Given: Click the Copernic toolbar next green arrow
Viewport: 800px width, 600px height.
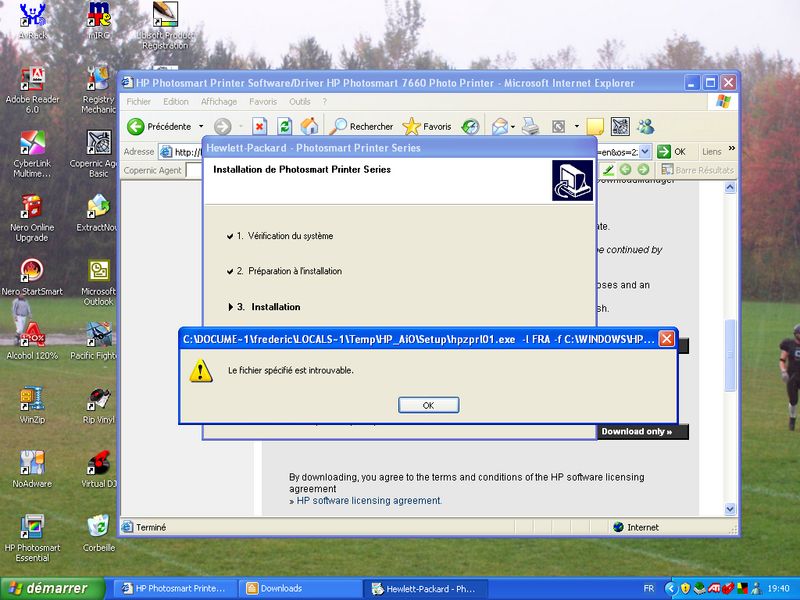Looking at the screenshot, I should (x=643, y=170).
